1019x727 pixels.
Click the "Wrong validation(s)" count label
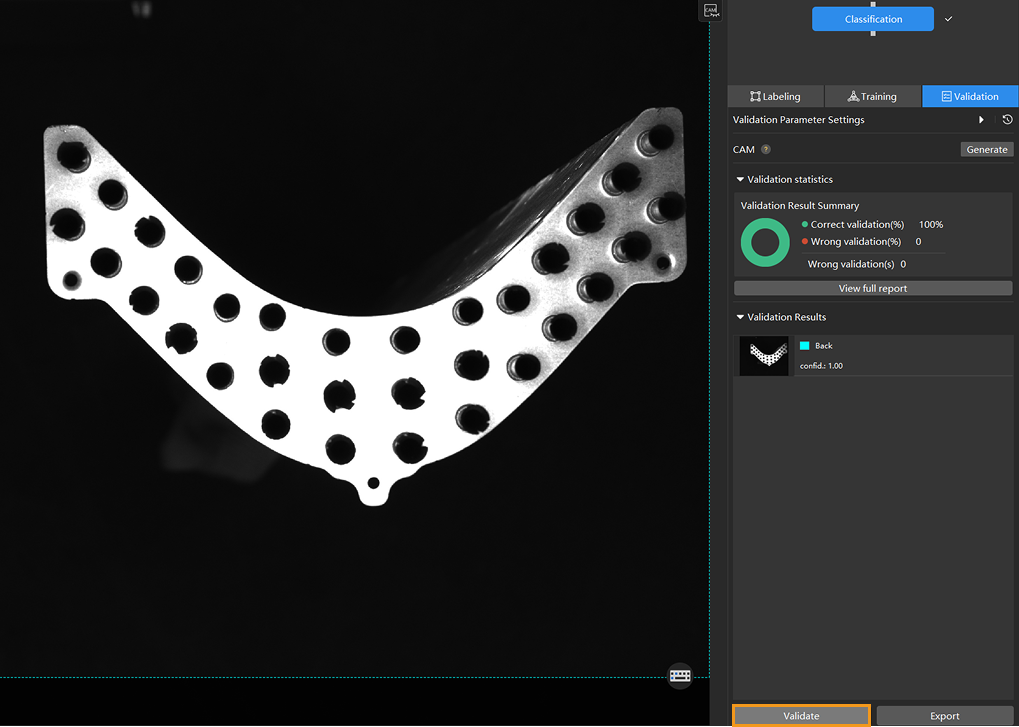pos(851,264)
